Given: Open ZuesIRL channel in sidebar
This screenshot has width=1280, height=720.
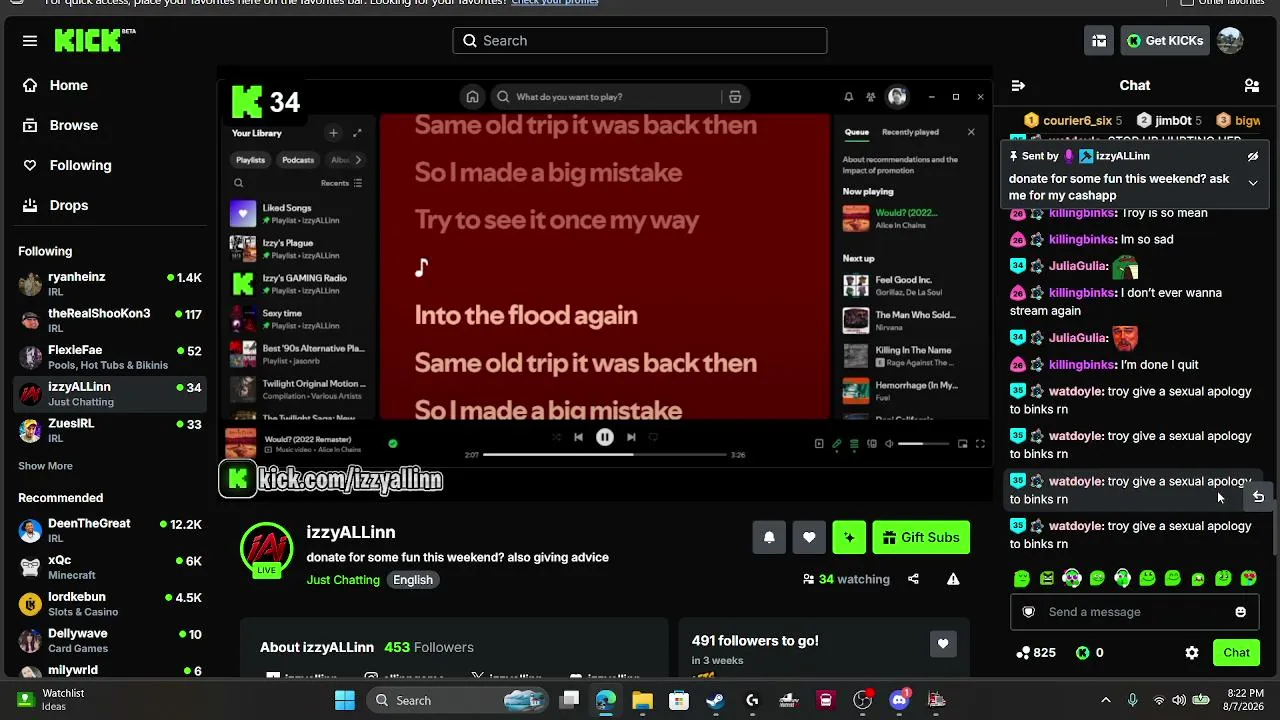Looking at the screenshot, I should coord(112,431).
